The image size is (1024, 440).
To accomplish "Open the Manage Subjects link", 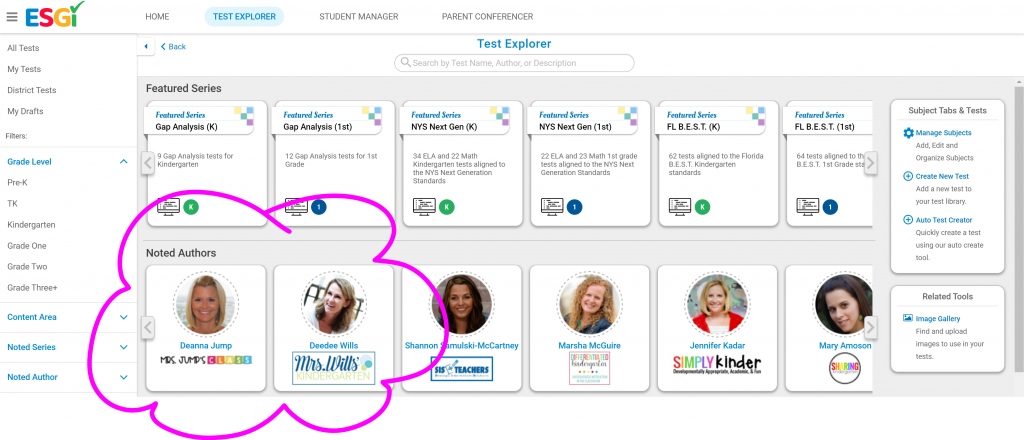I will coord(943,133).
